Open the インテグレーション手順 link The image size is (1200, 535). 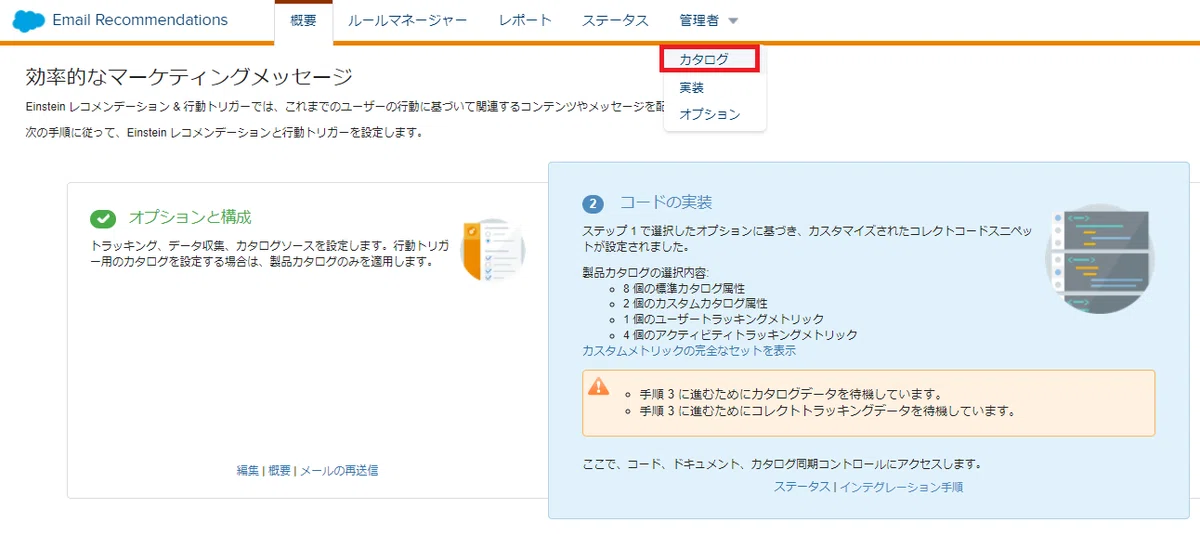(x=901, y=487)
